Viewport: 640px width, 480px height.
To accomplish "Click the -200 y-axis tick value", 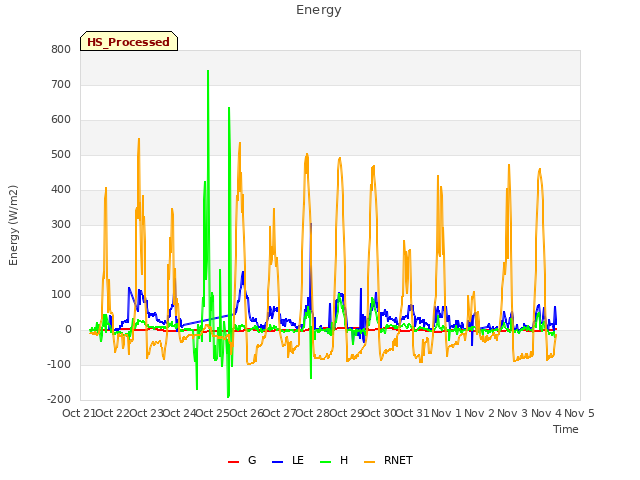I will coord(59,400).
